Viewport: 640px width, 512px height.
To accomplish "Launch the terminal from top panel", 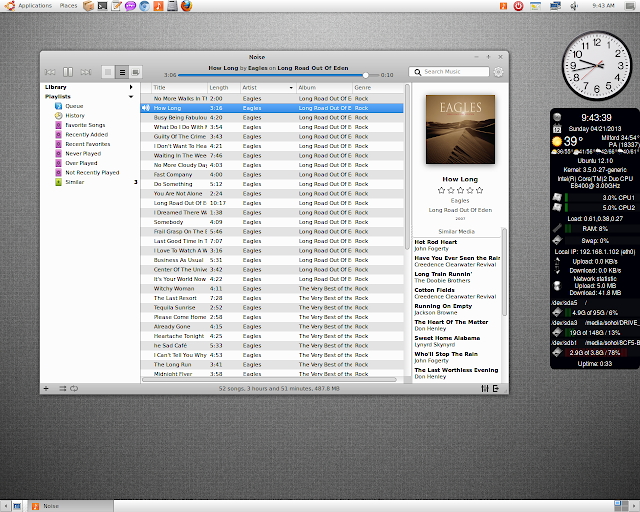I will tap(102, 6).
